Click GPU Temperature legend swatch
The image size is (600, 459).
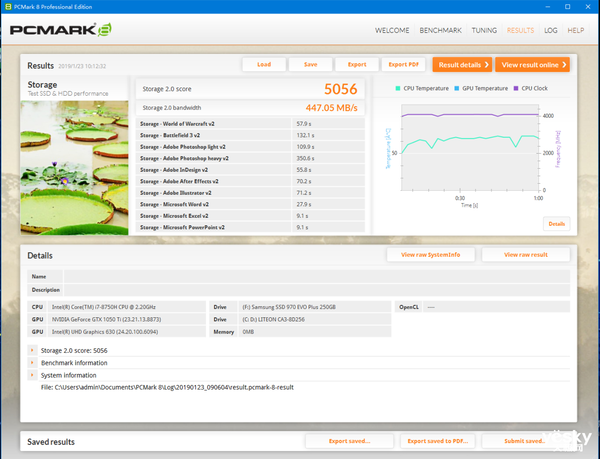tap(457, 88)
